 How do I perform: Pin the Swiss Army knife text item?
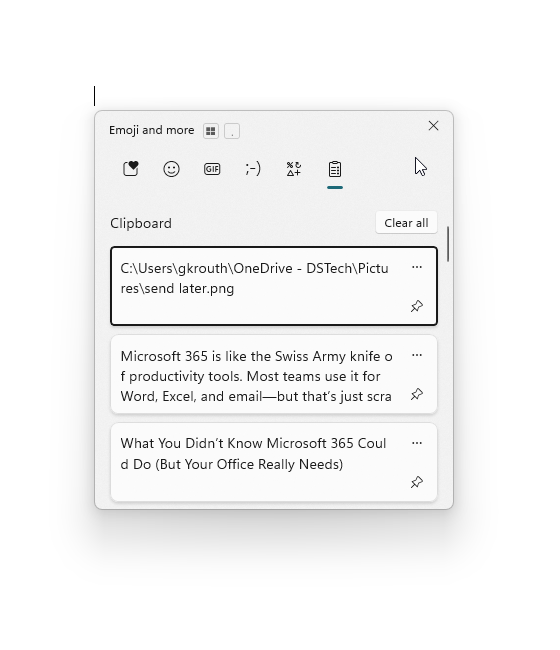(417, 394)
